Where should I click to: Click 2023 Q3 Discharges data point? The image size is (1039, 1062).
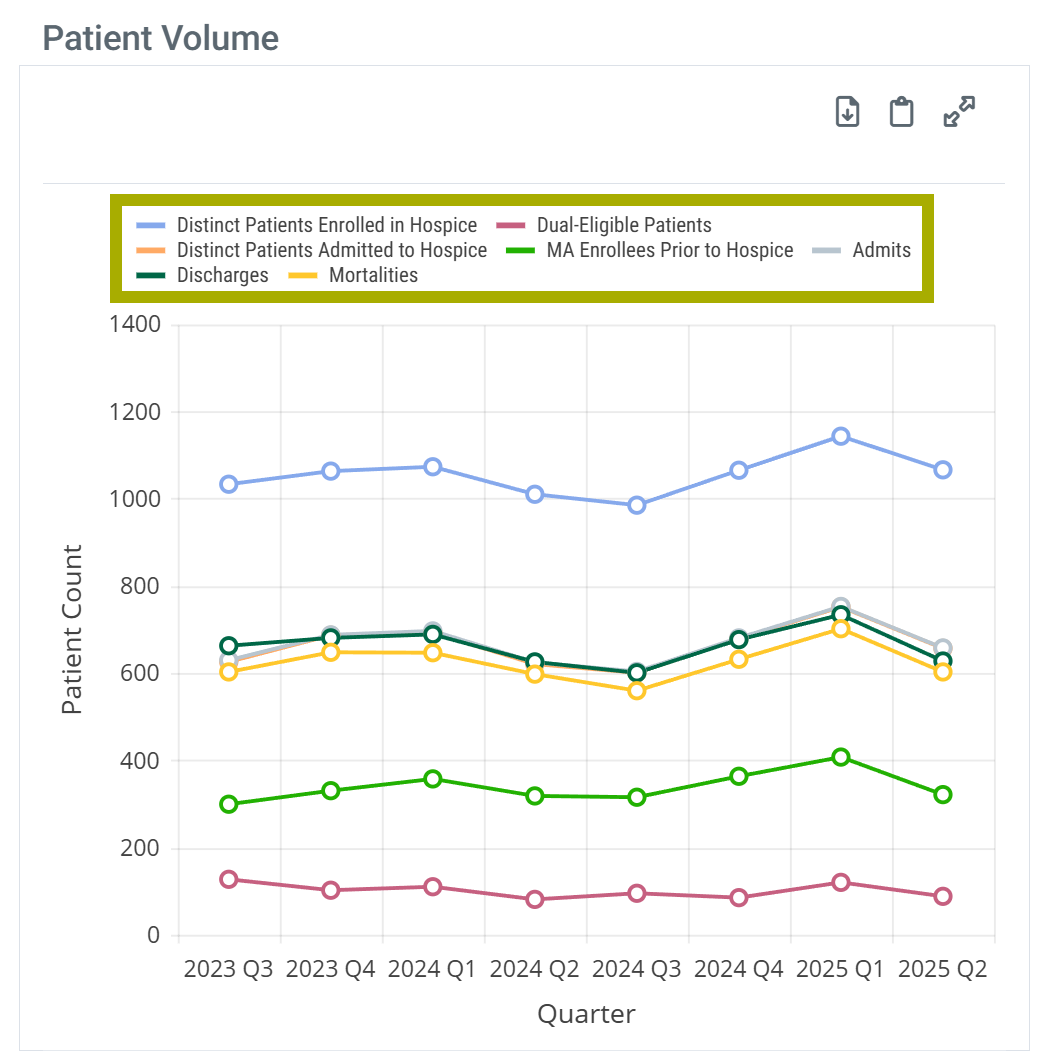click(229, 646)
